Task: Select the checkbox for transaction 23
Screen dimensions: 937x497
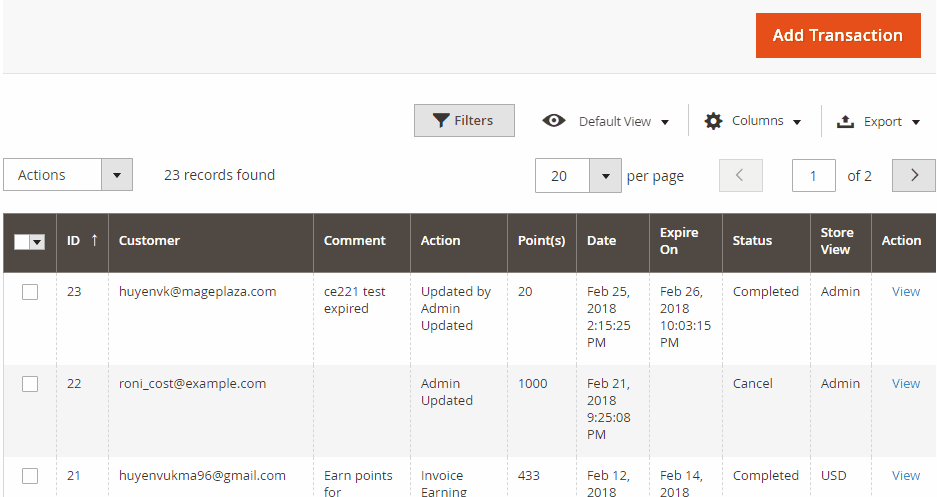Action: tap(30, 292)
